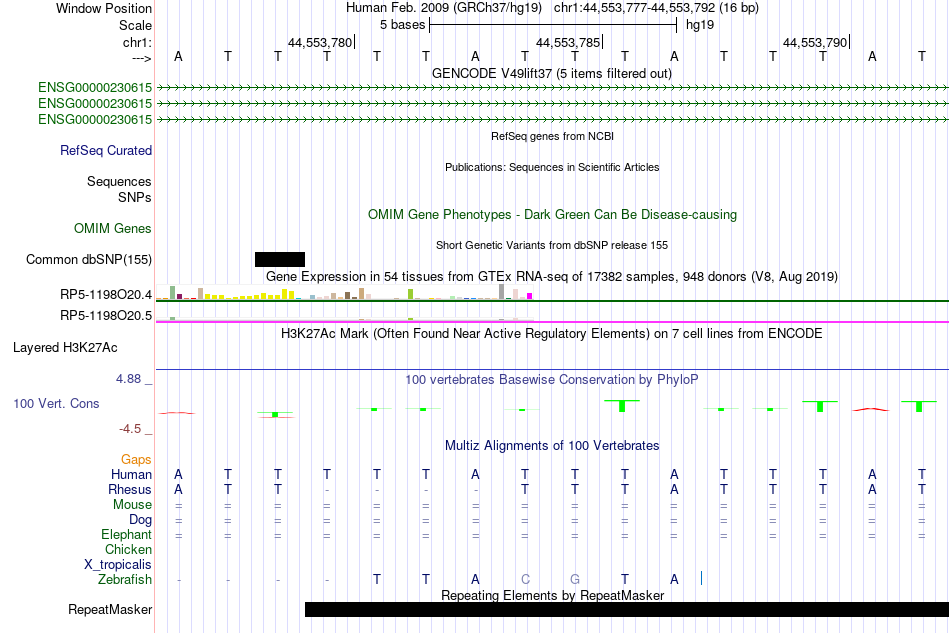Screen dimensions: 950x633
Task: Click the Mouse alignment row label
Action: pos(132,505)
